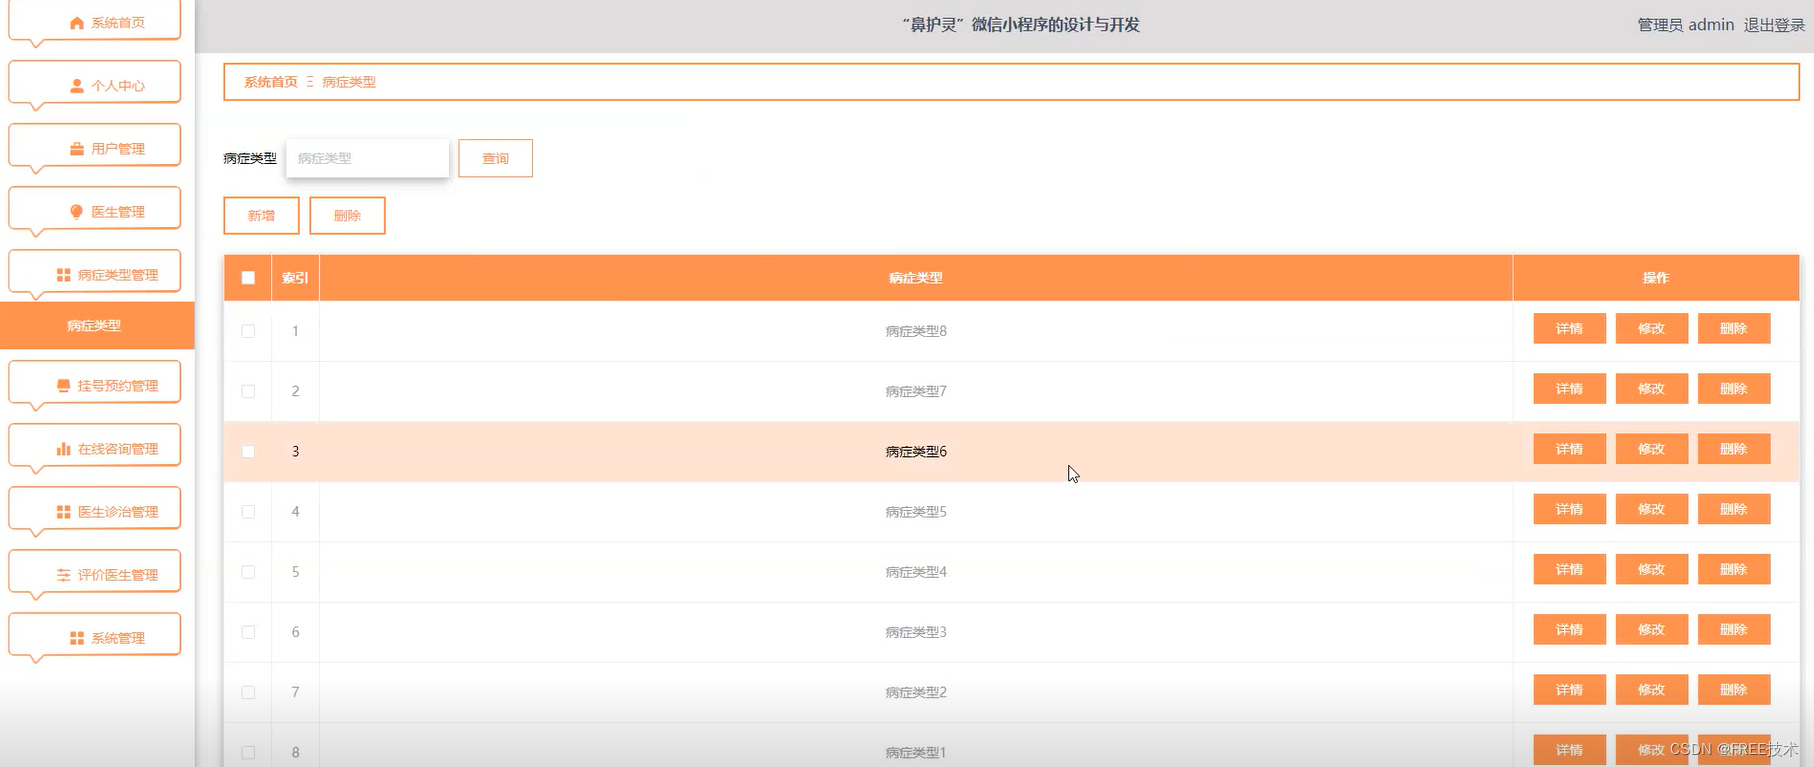Check the box for row 病症类型8
Screen dimensions: 1814x767
tap(248, 331)
